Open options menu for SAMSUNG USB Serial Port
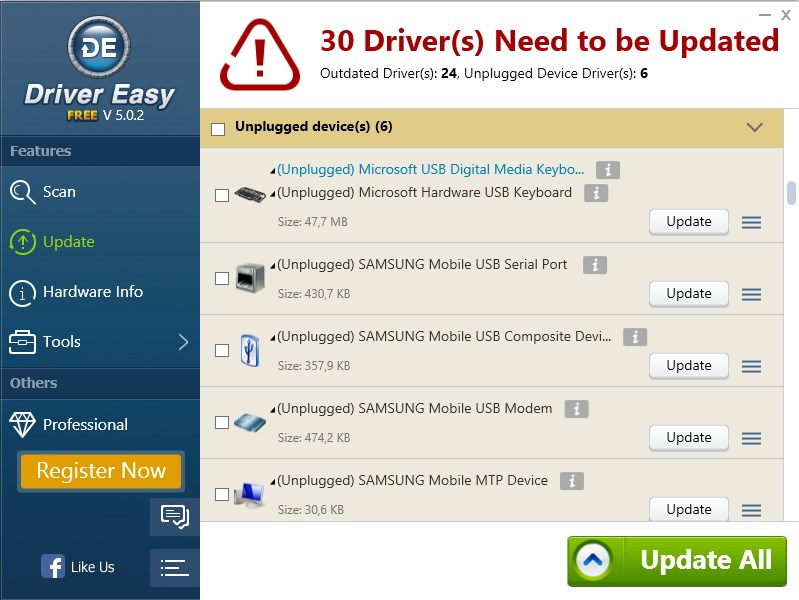Viewport: 799px width, 600px height. pos(752,294)
